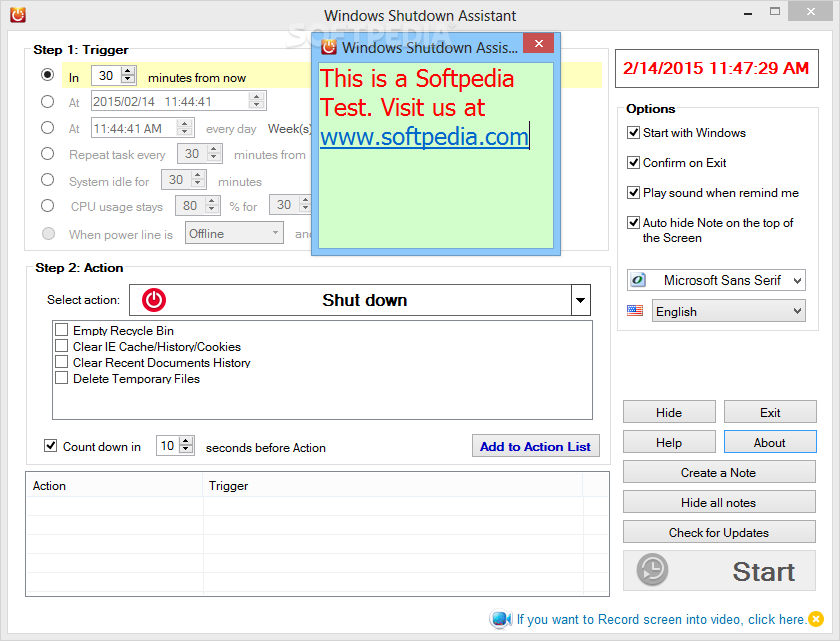Click the System idle 30 minutes spinner
Screen dimensions: 840x641
pos(198,179)
